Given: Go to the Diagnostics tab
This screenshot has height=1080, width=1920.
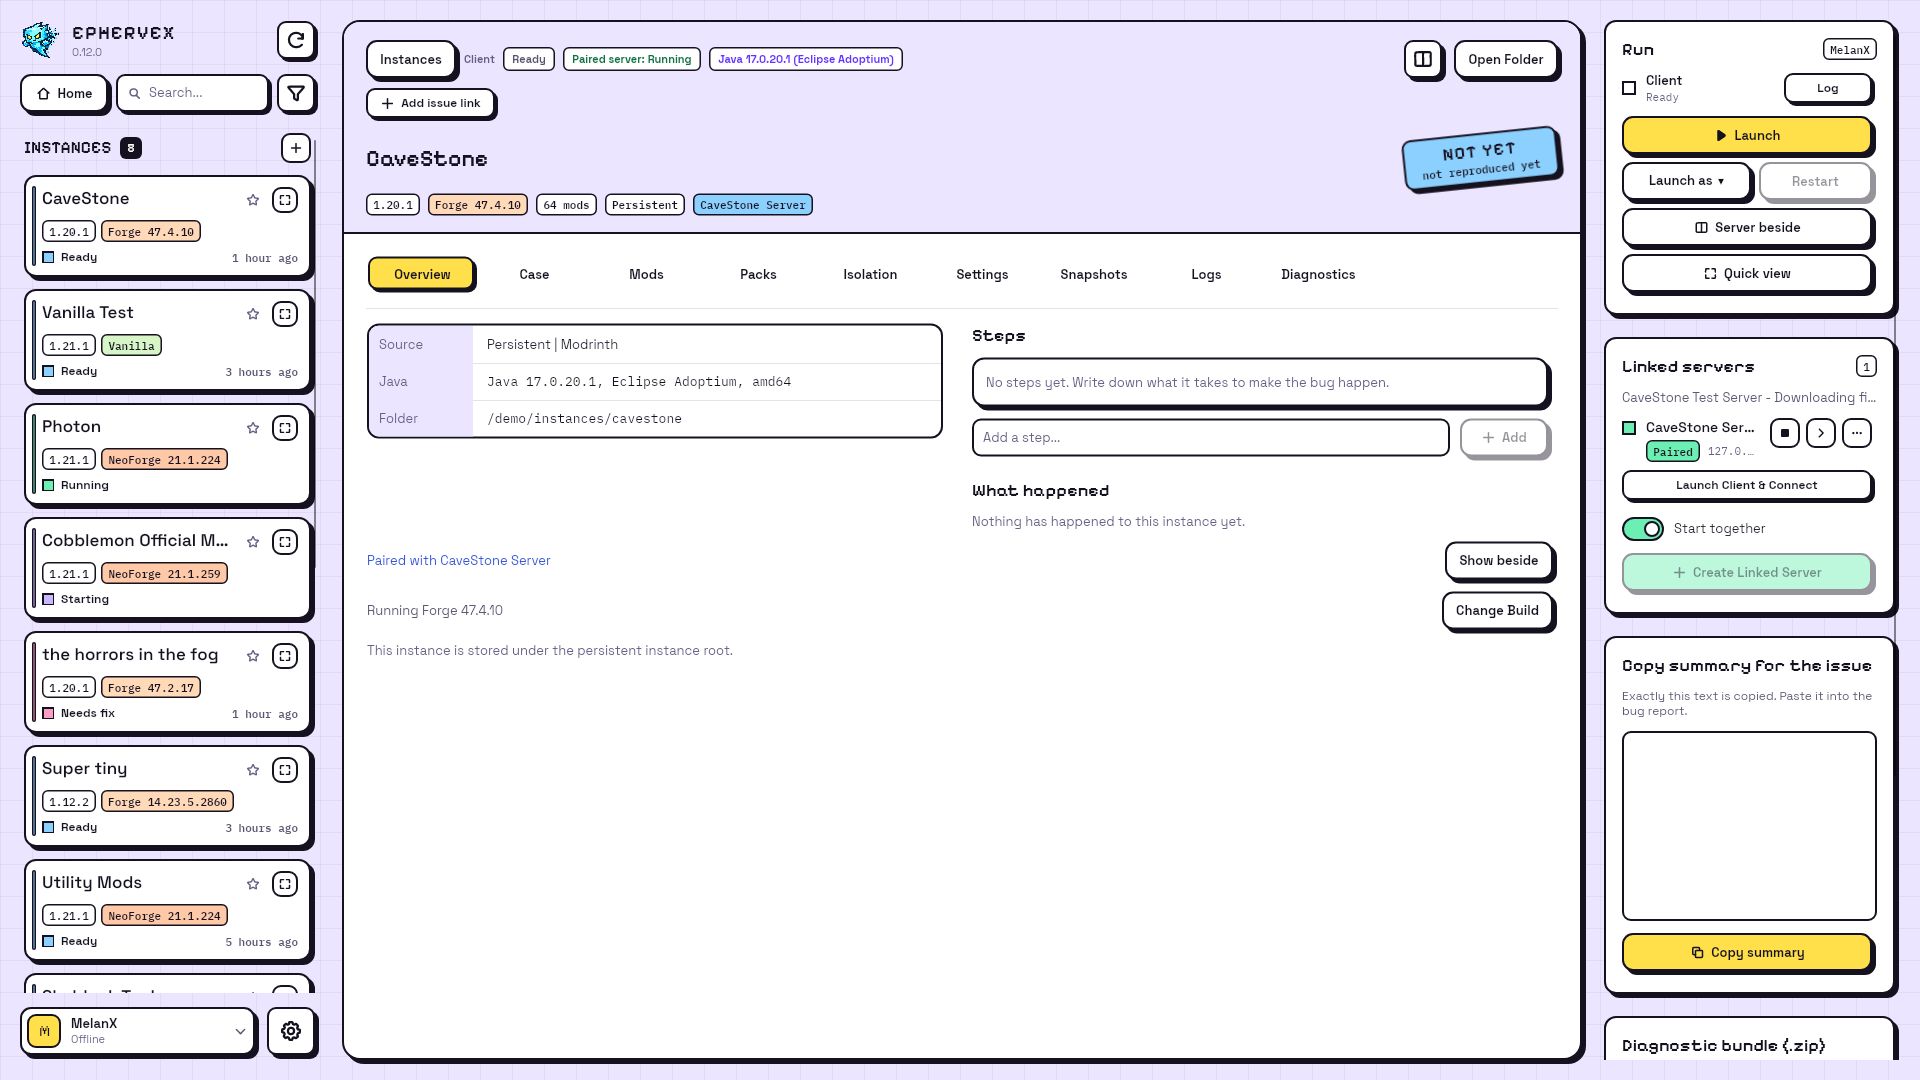Looking at the screenshot, I should pos(1318,274).
